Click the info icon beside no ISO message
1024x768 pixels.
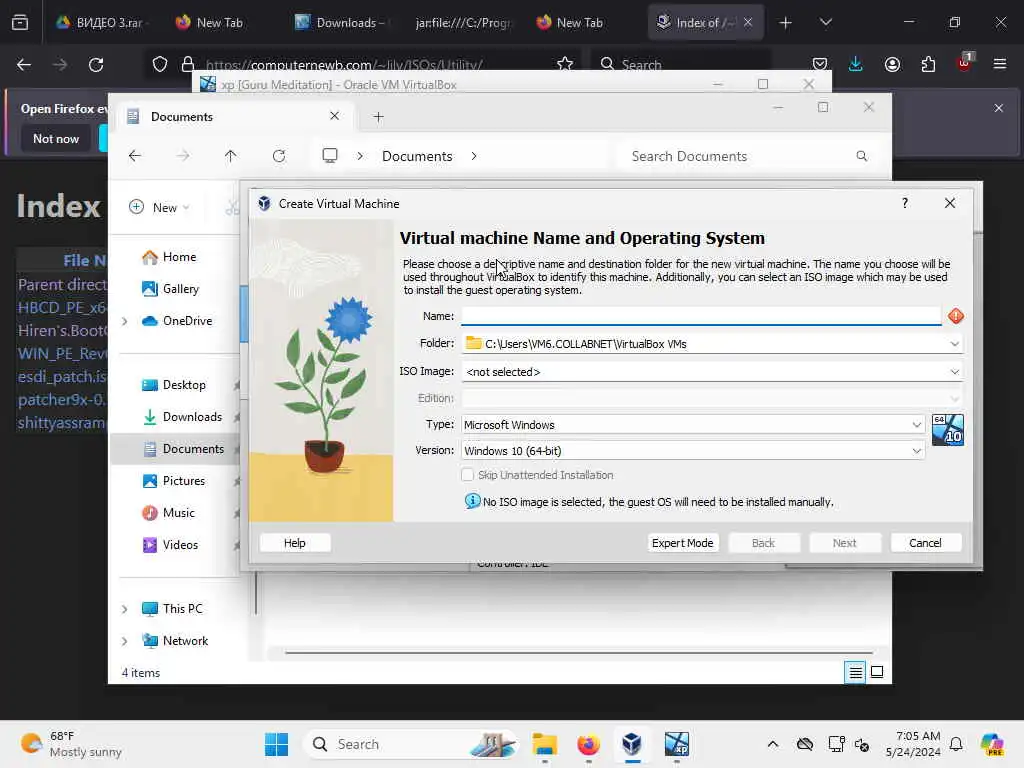(472, 501)
